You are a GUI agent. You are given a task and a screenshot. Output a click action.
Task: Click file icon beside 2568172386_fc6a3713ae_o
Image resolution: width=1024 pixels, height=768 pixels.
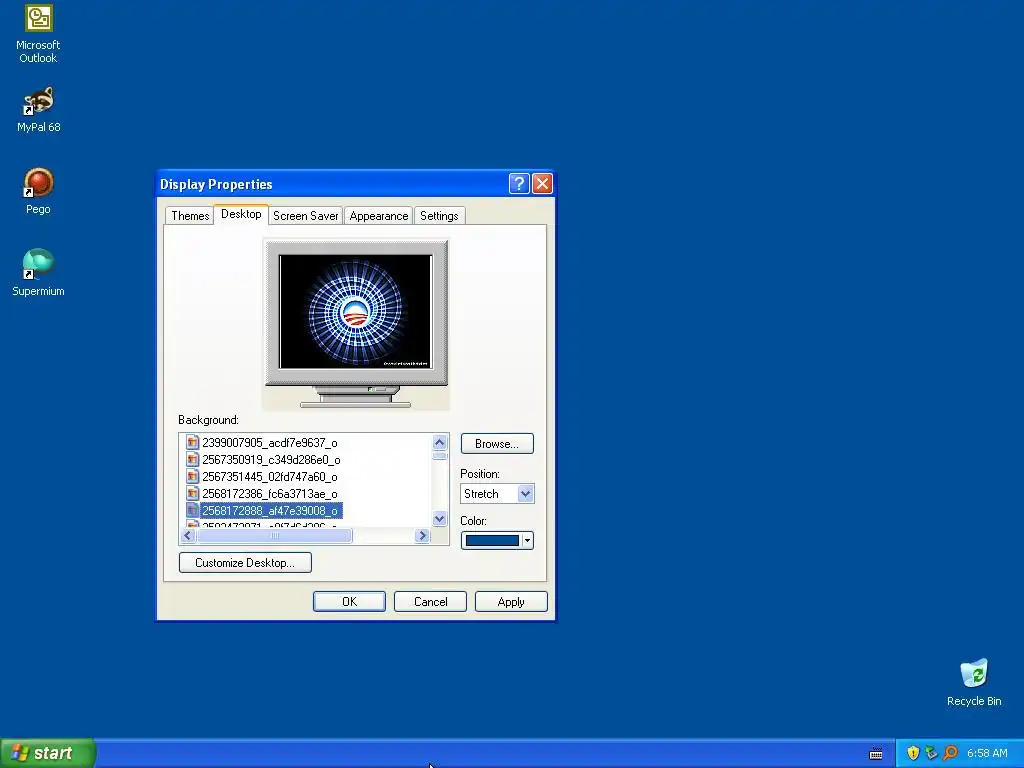click(192, 494)
